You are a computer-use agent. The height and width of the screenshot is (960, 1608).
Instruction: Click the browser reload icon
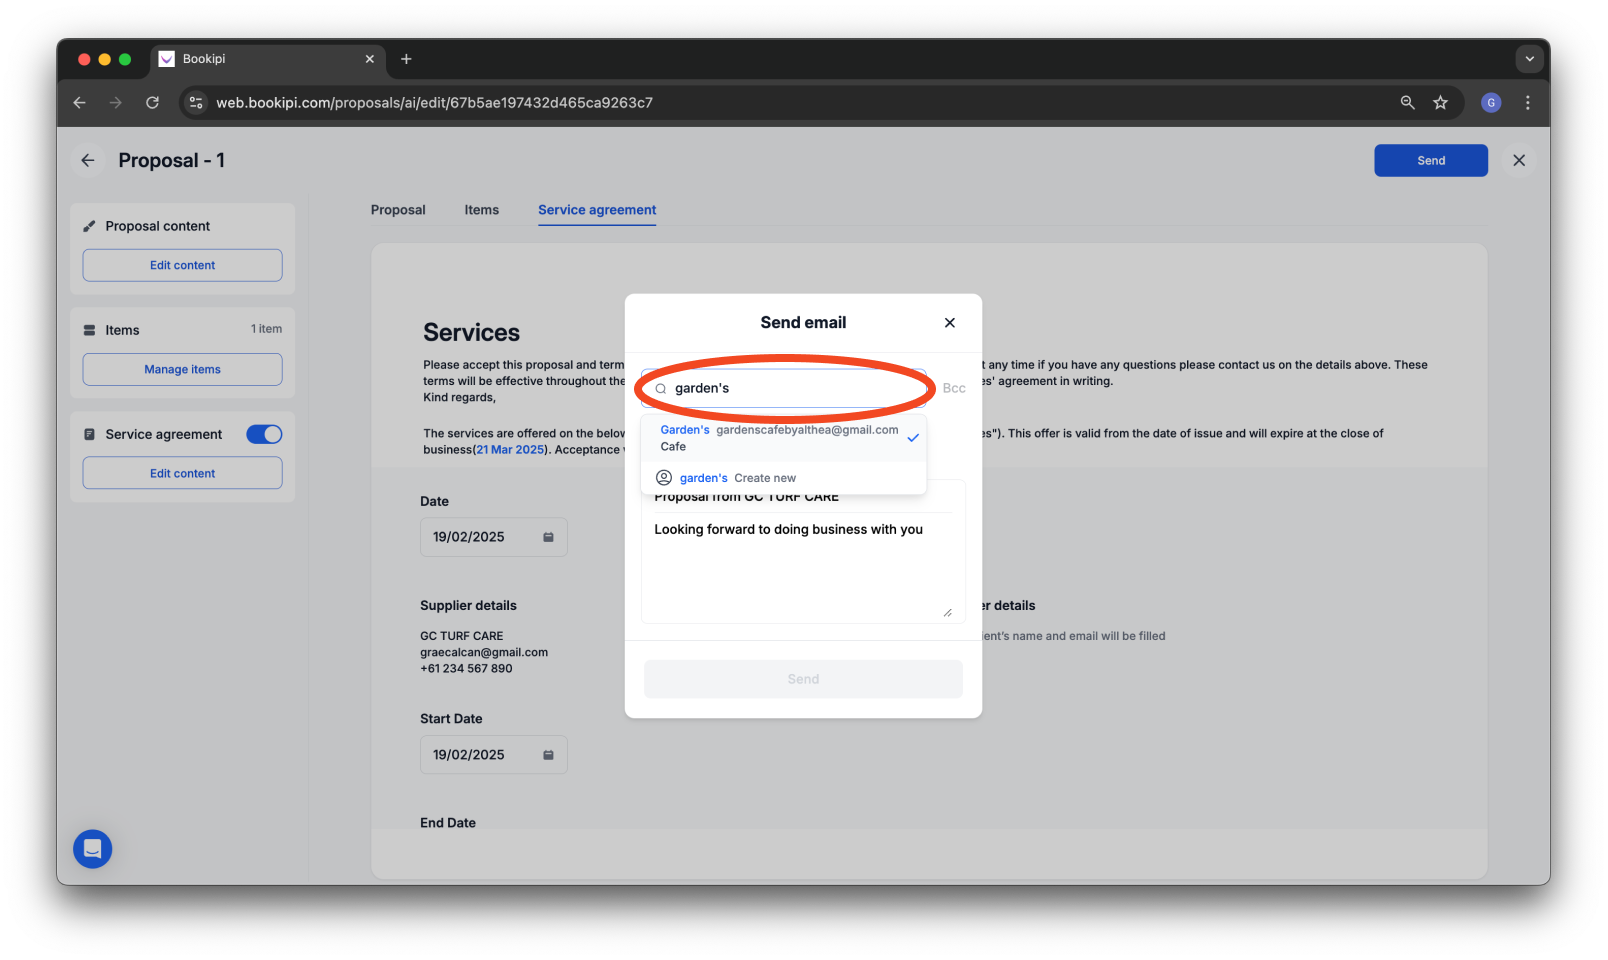tap(152, 102)
